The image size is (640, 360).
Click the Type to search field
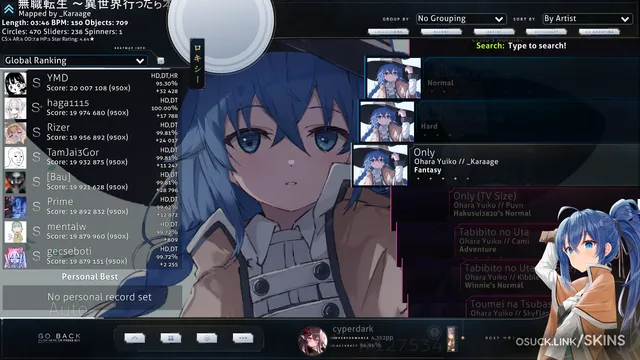[x=521, y=46]
